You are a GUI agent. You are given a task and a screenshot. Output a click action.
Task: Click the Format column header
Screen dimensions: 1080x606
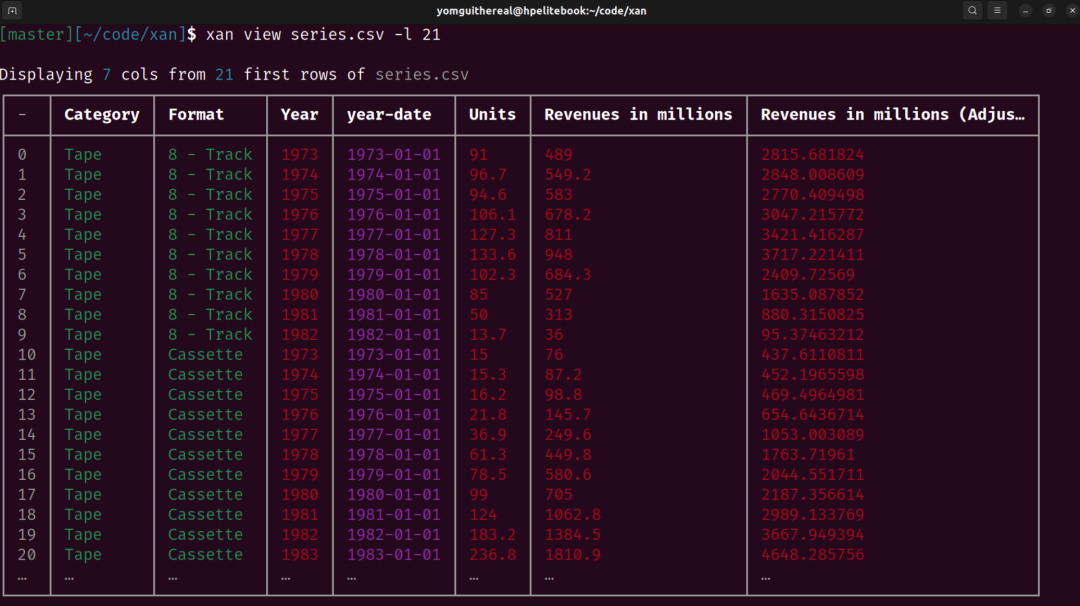pyautogui.click(x=196, y=115)
